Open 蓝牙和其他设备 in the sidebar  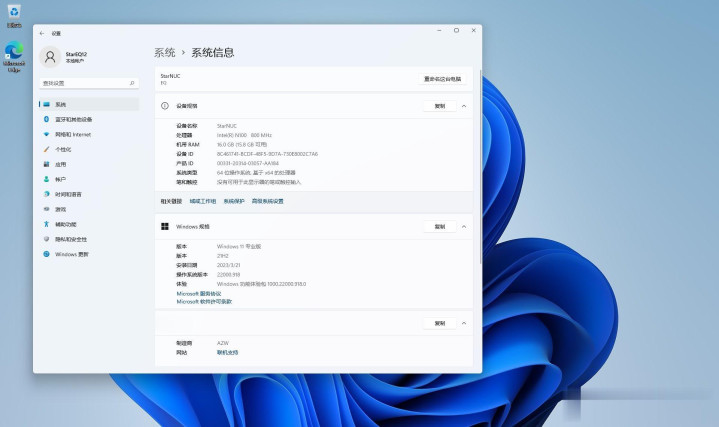(x=89, y=119)
